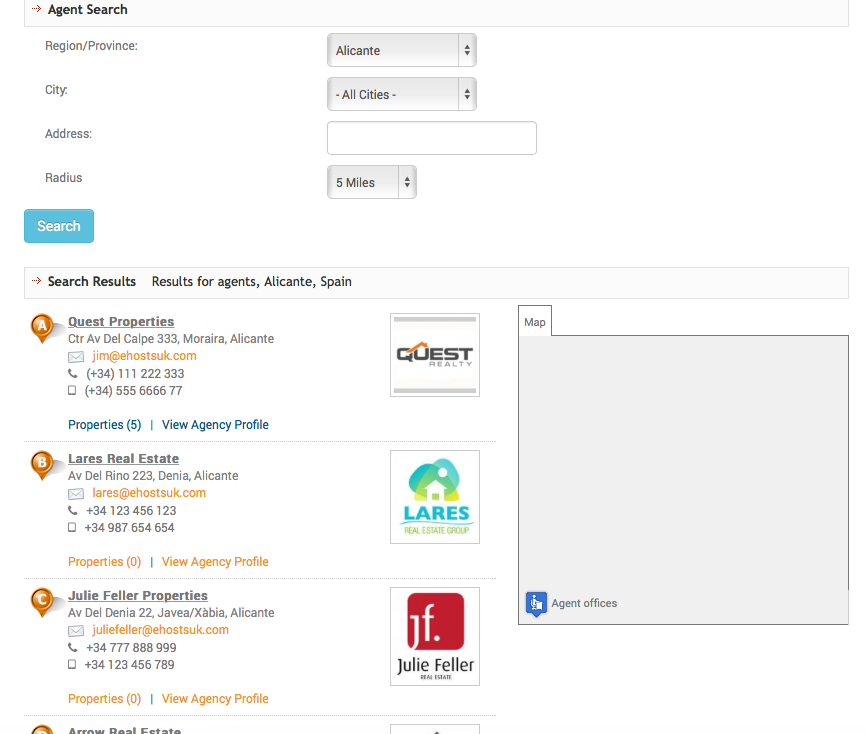Click the Julie Feller logo thumbnail

click(435, 636)
